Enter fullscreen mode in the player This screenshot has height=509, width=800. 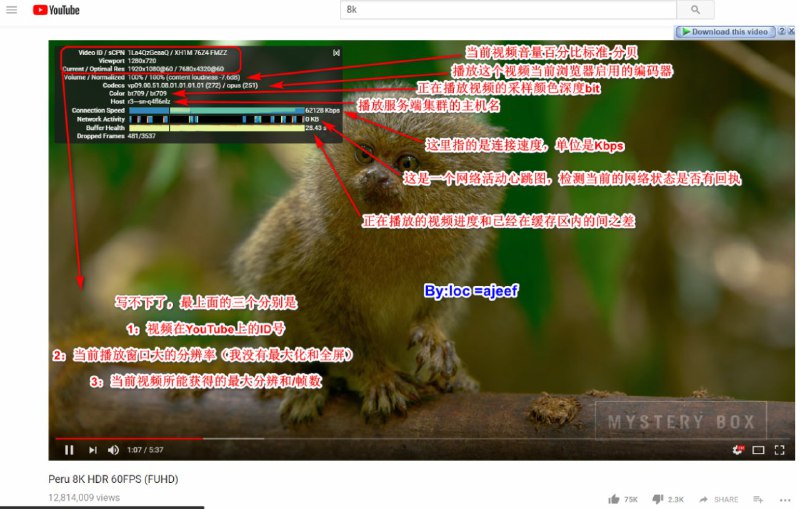click(x=779, y=450)
